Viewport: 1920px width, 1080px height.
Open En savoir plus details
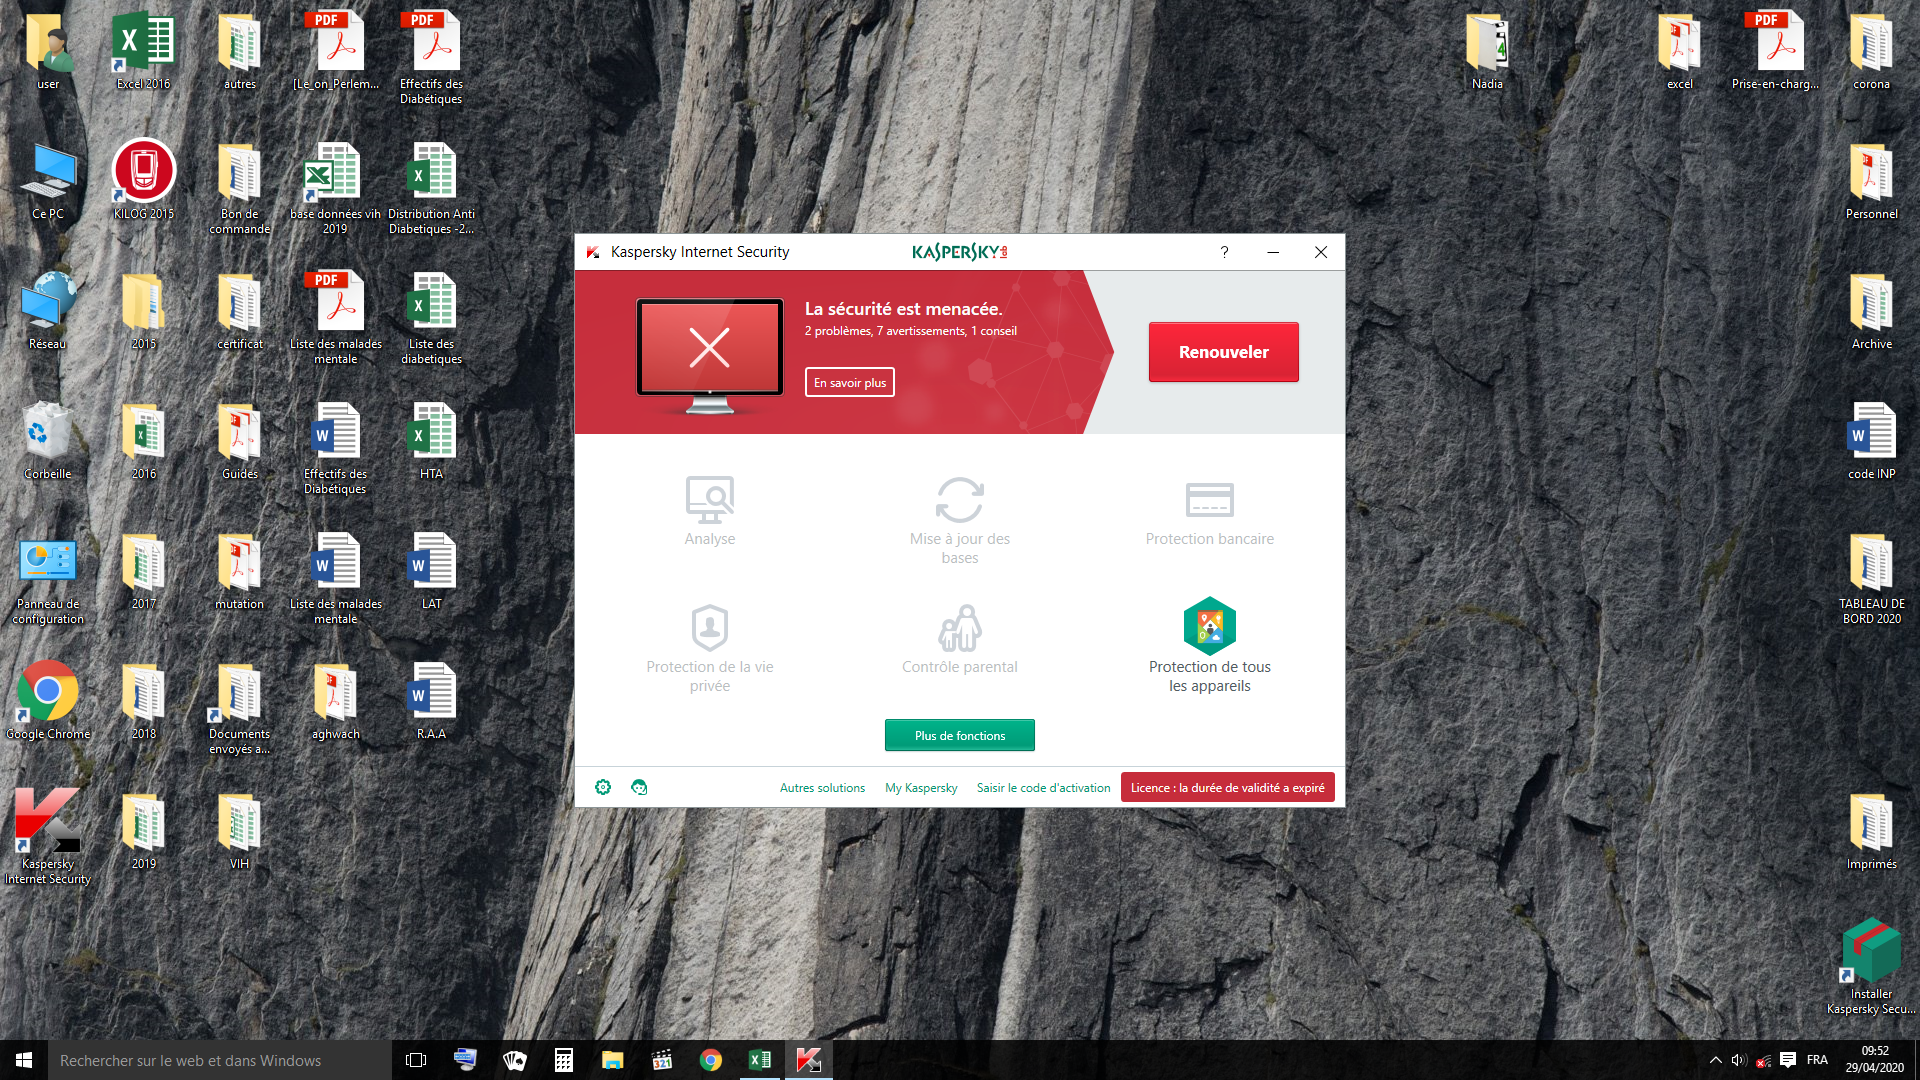(x=850, y=382)
